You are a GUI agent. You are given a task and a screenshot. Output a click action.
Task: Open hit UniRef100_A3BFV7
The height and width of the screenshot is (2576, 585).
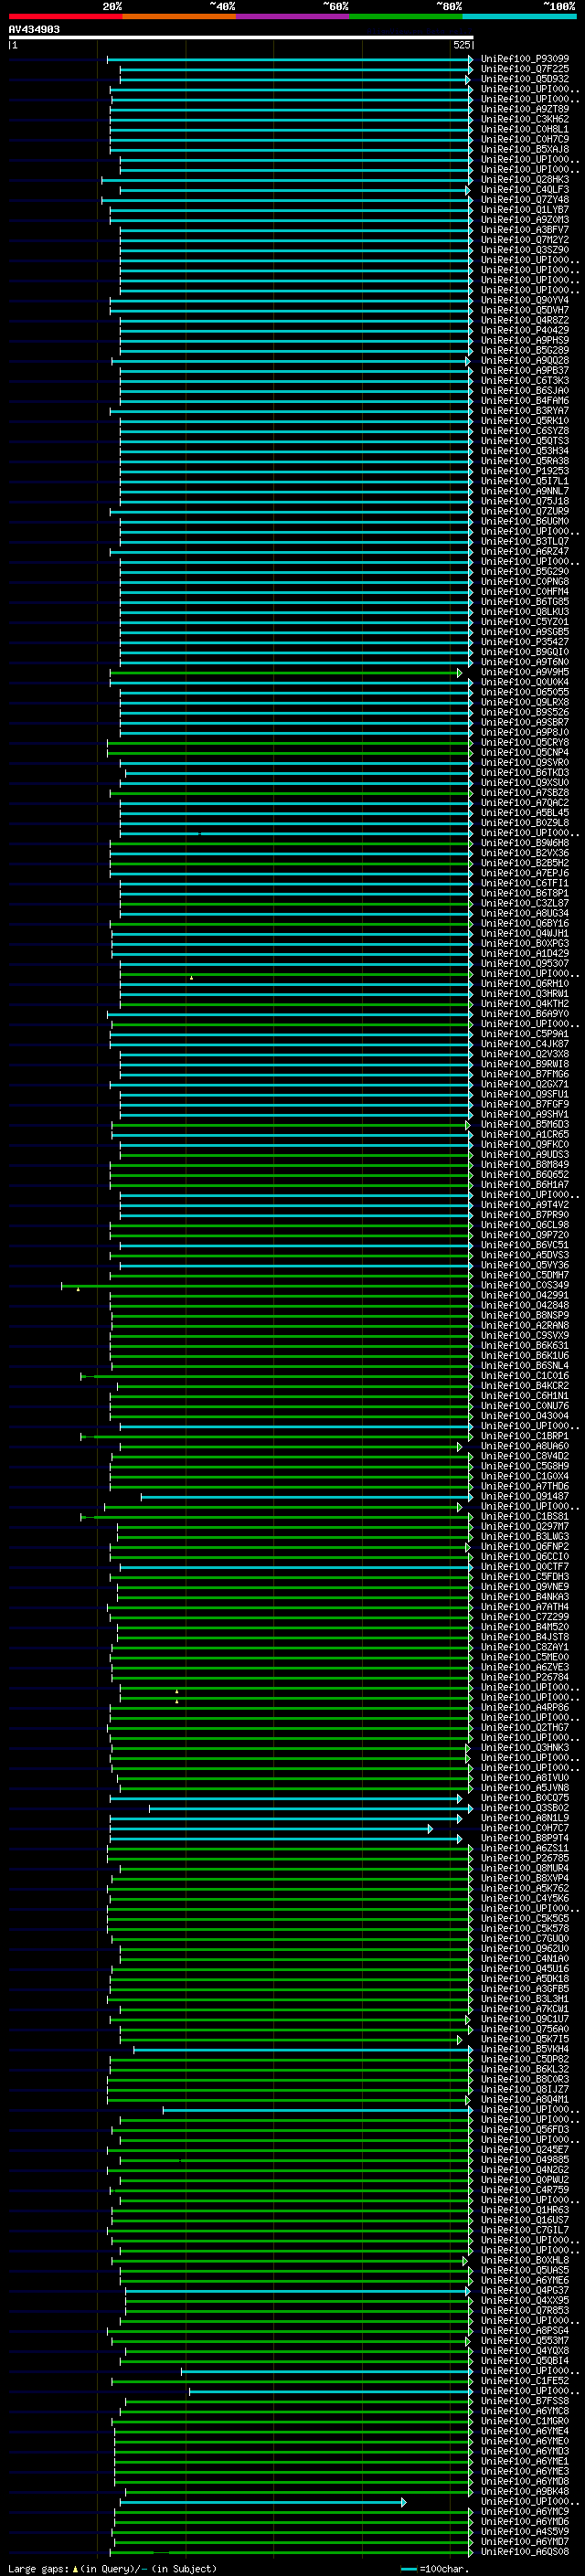click(x=524, y=230)
